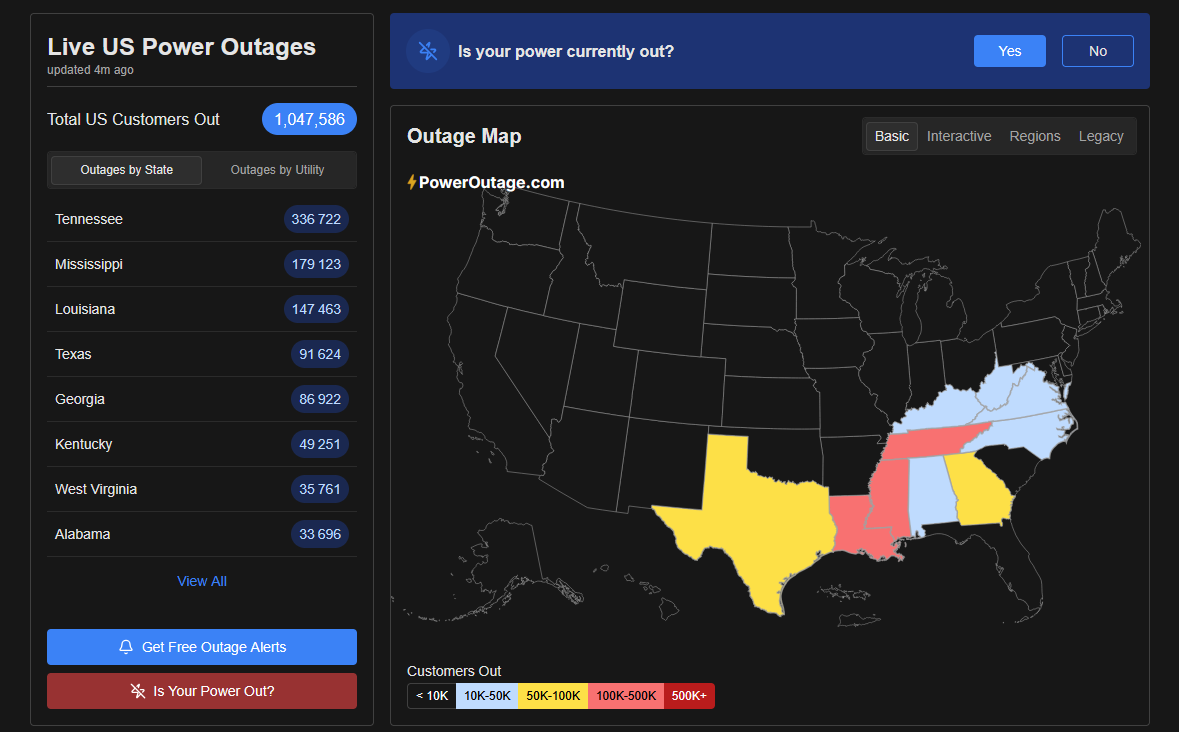Click the PowerOutage.com lightning bolt logo
Viewport: 1179px width, 732px height.
click(412, 181)
